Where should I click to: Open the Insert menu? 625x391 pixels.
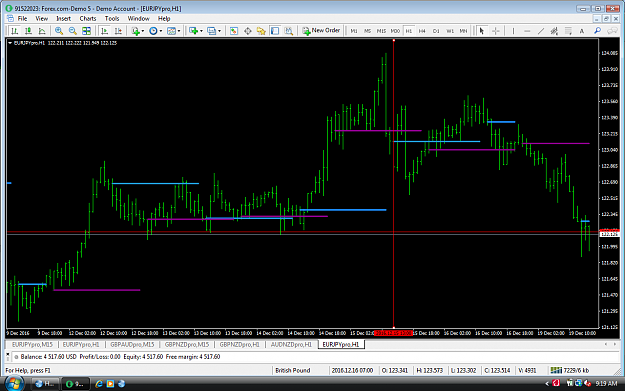point(63,19)
